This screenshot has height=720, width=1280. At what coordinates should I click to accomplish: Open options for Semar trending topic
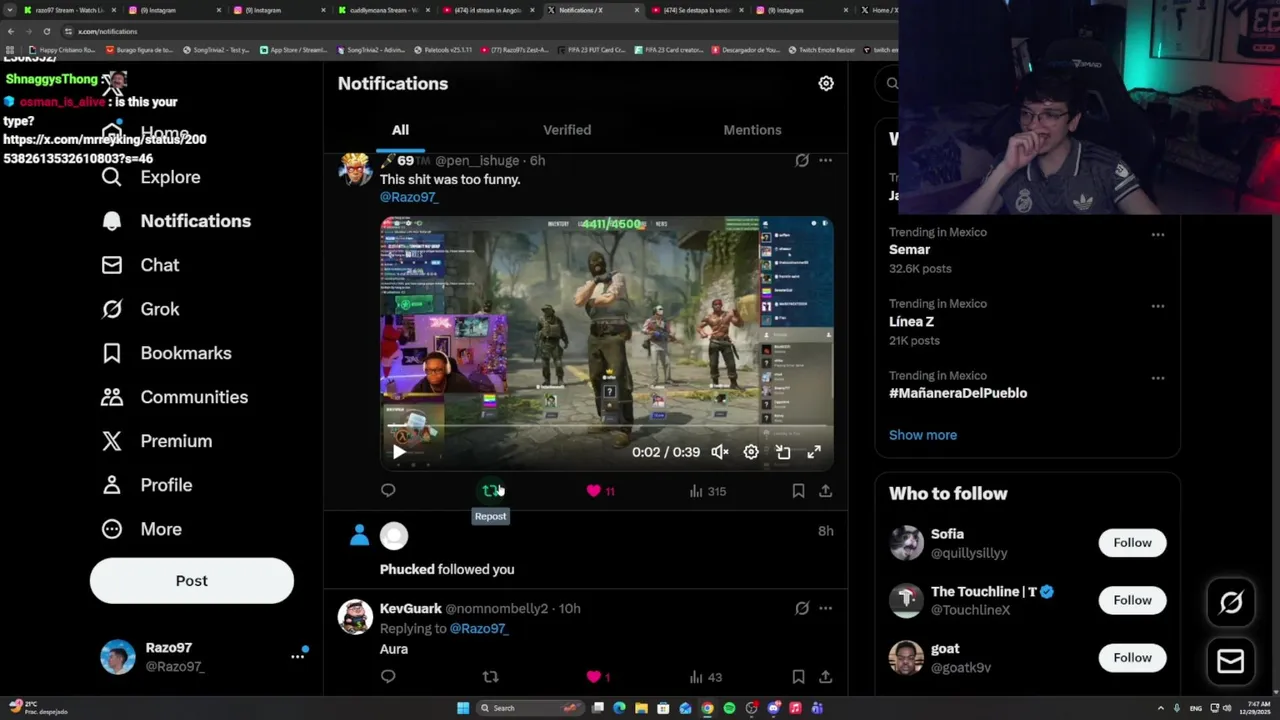[x=1157, y=234]
